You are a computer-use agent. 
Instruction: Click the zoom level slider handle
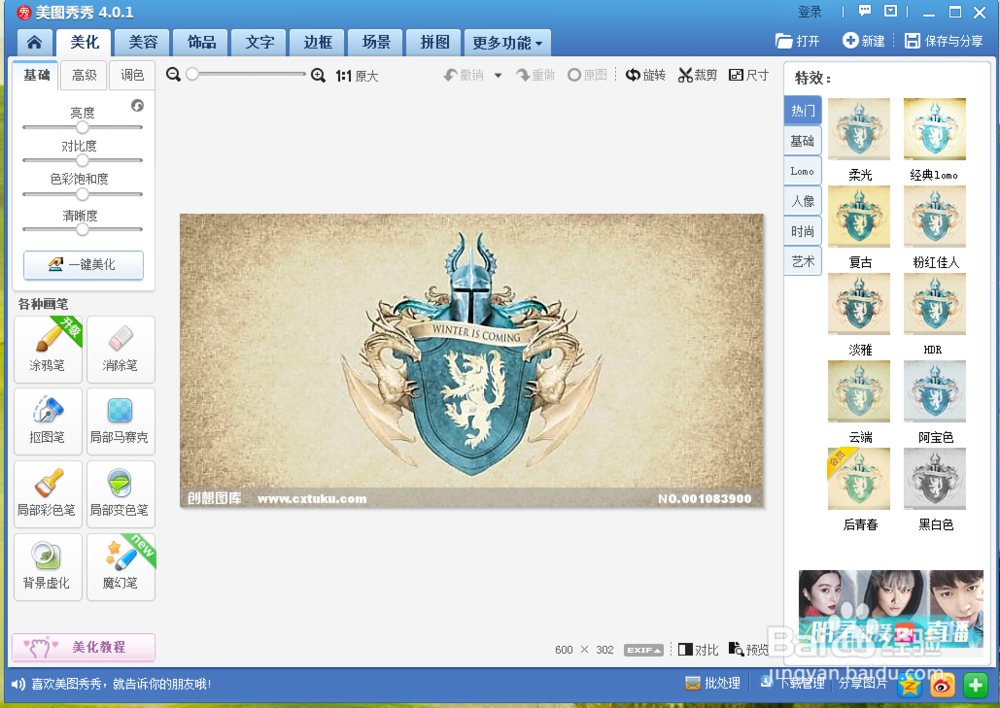192,74
